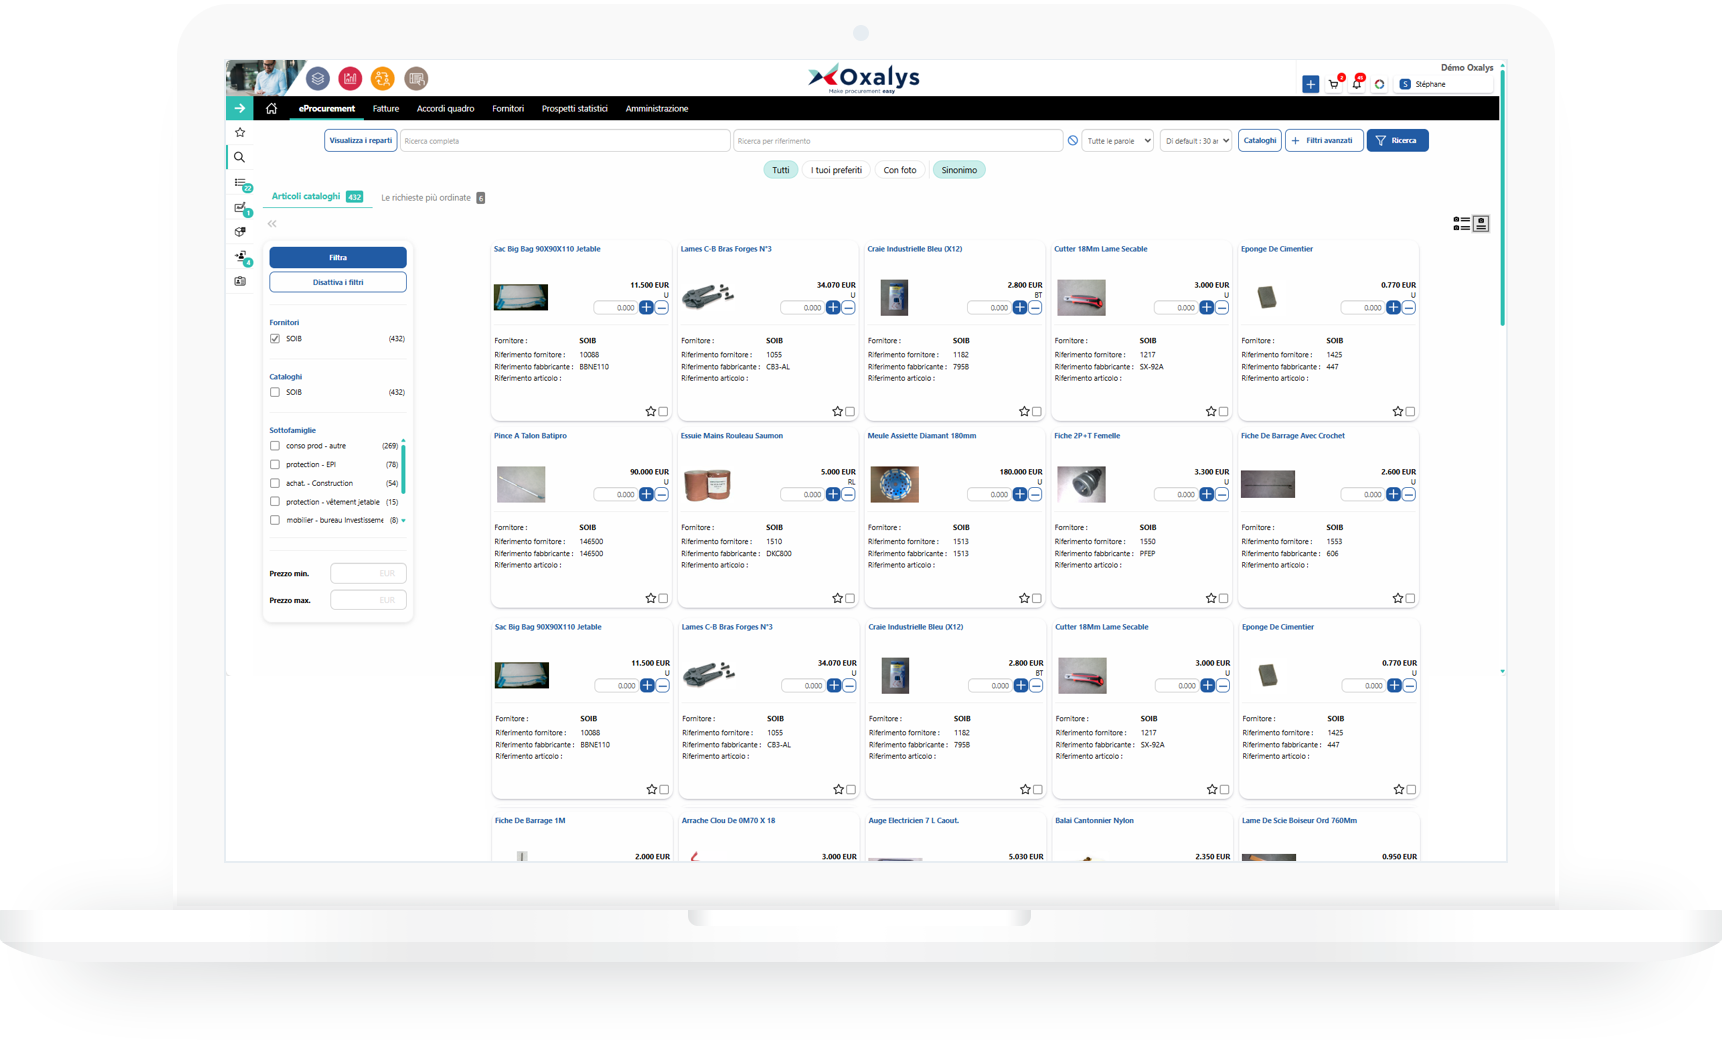
Task: Open the shopping cart with 2 items
Action: (1333, 84)
